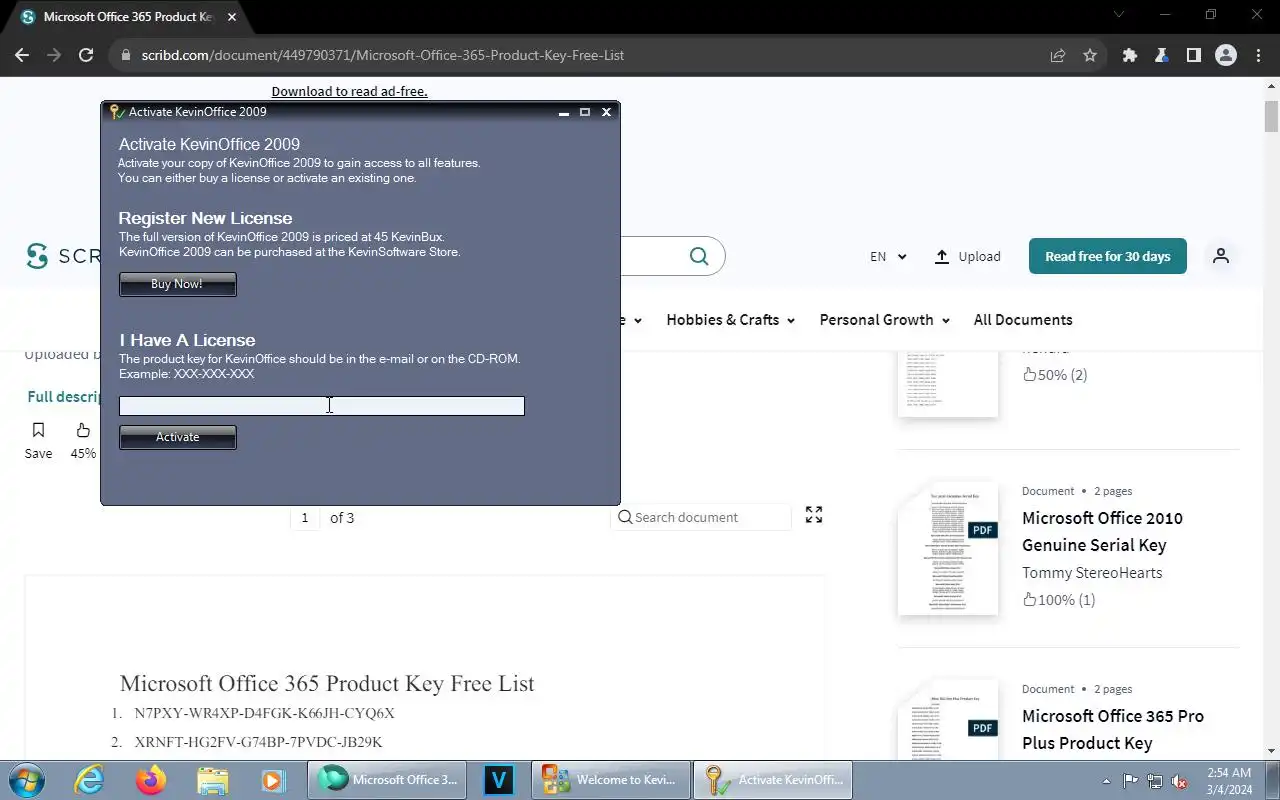
Task: Open Chrome three-dot menu
Action: coord(1257,55)
